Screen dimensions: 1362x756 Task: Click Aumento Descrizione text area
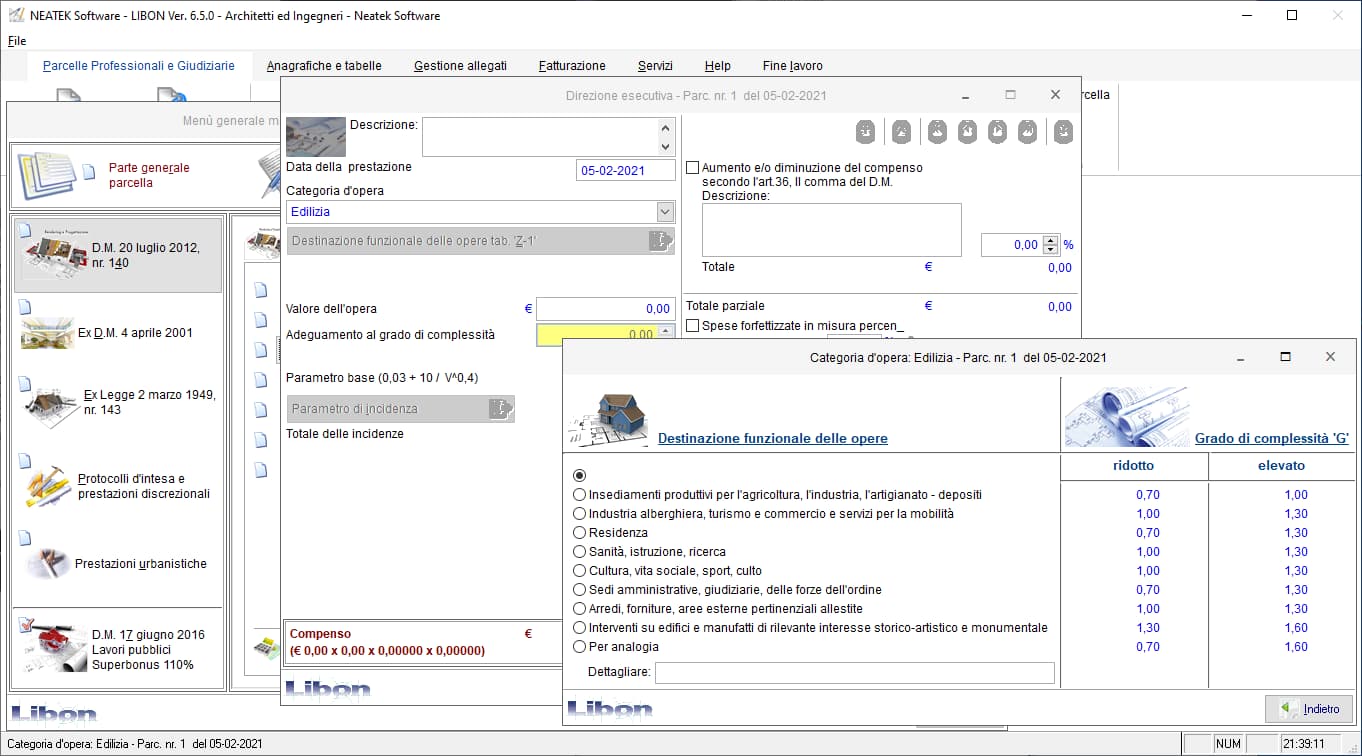(831, 230)
